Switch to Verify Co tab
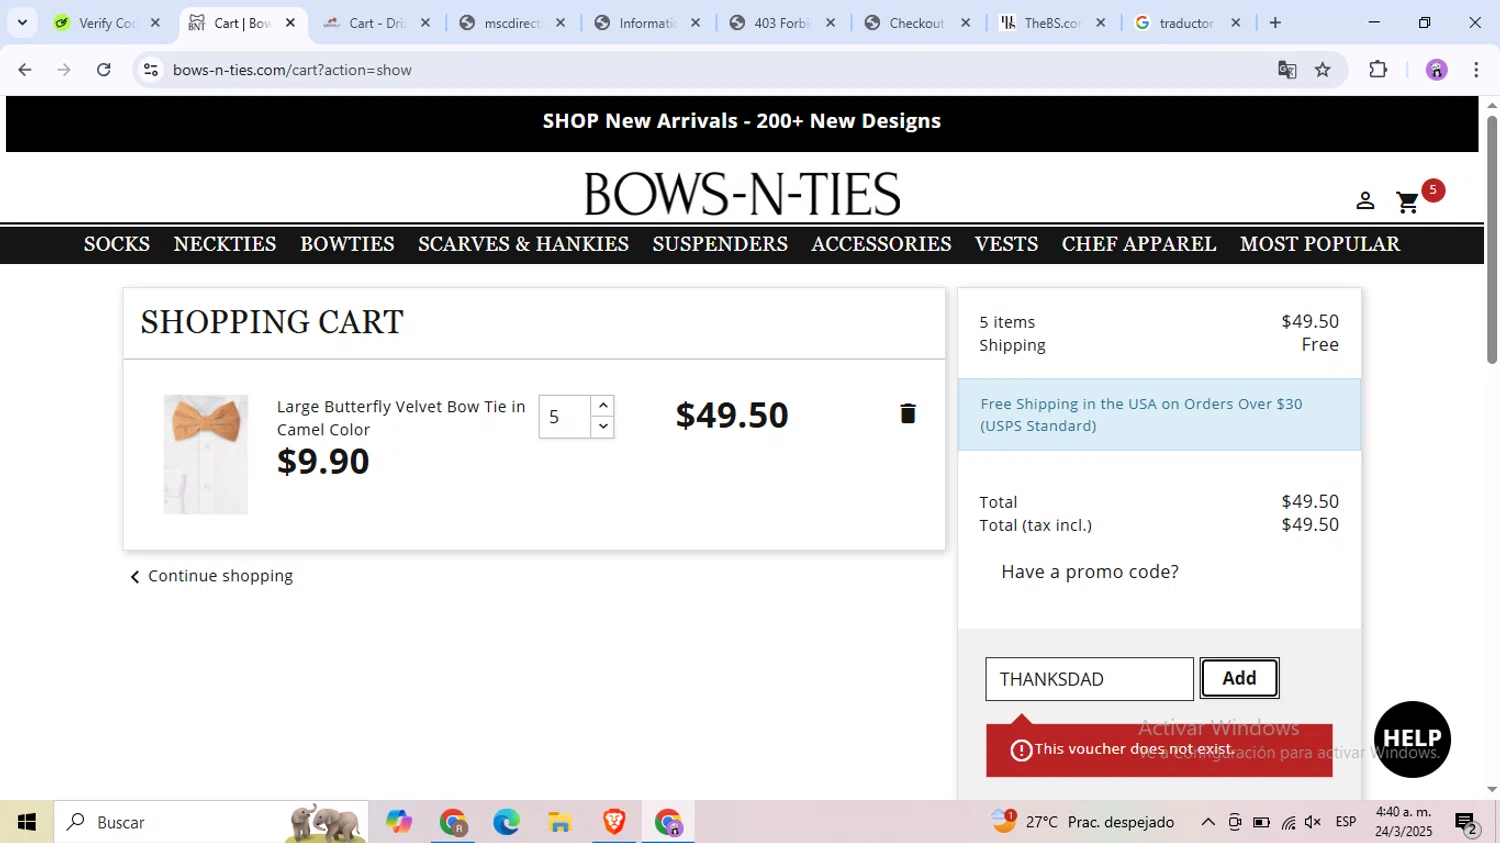The image size is (1500, 843). 108,23
